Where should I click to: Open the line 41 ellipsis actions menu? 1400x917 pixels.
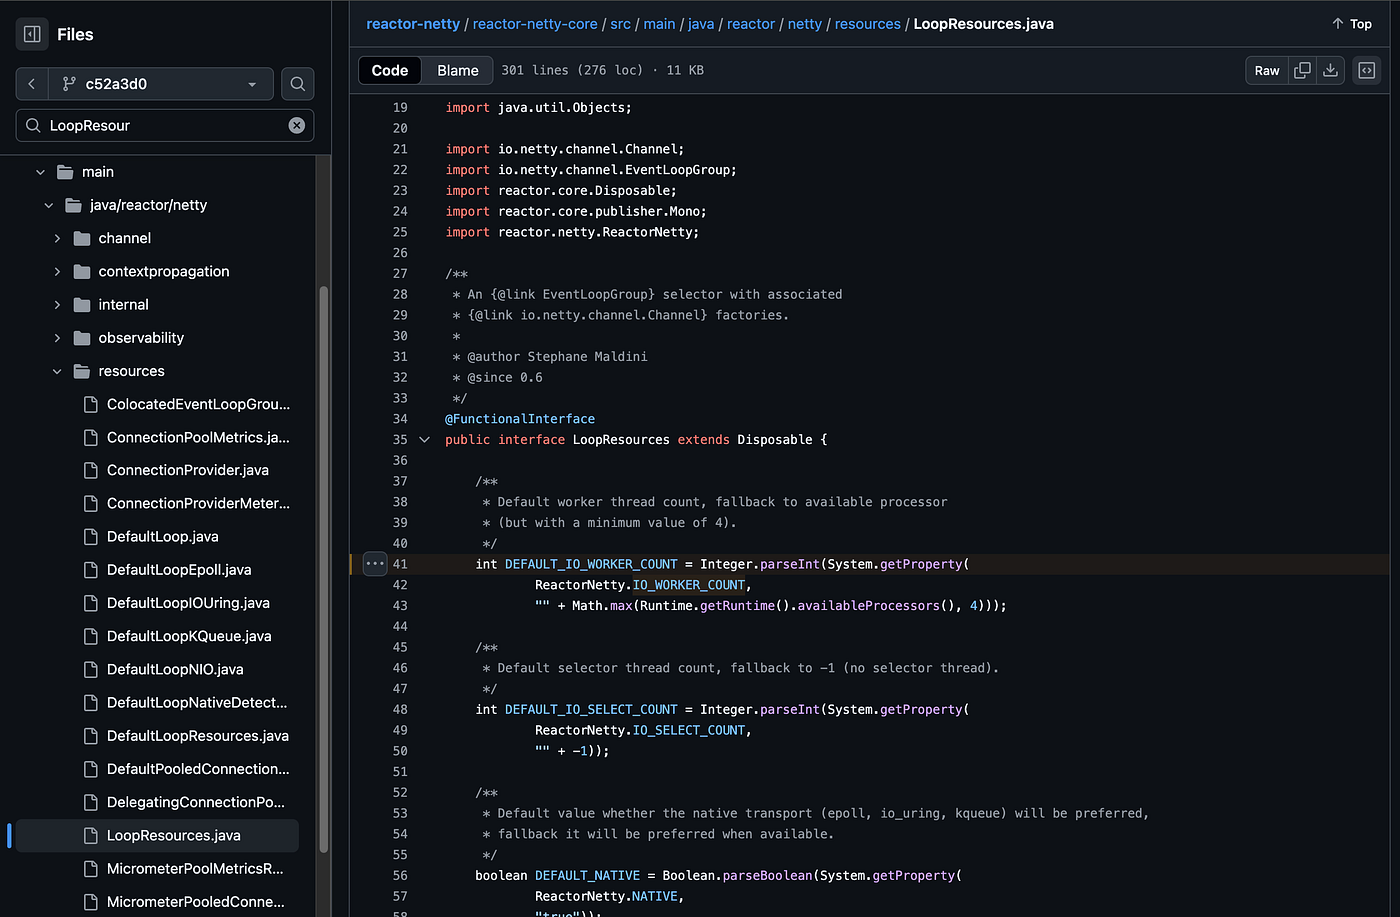[375, 564]
